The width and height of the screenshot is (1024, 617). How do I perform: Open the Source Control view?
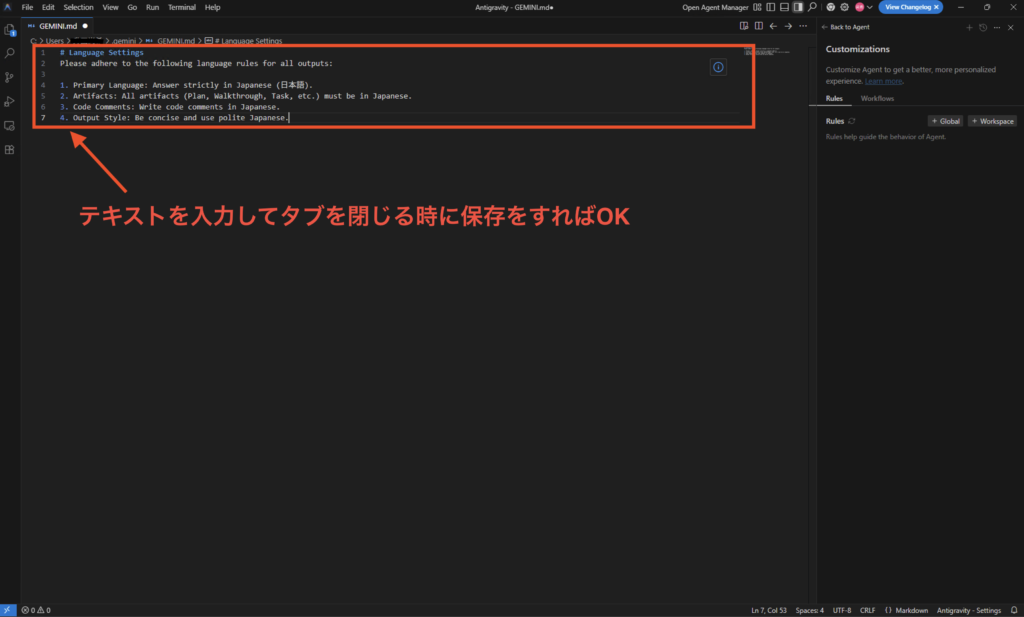point(10,77)
